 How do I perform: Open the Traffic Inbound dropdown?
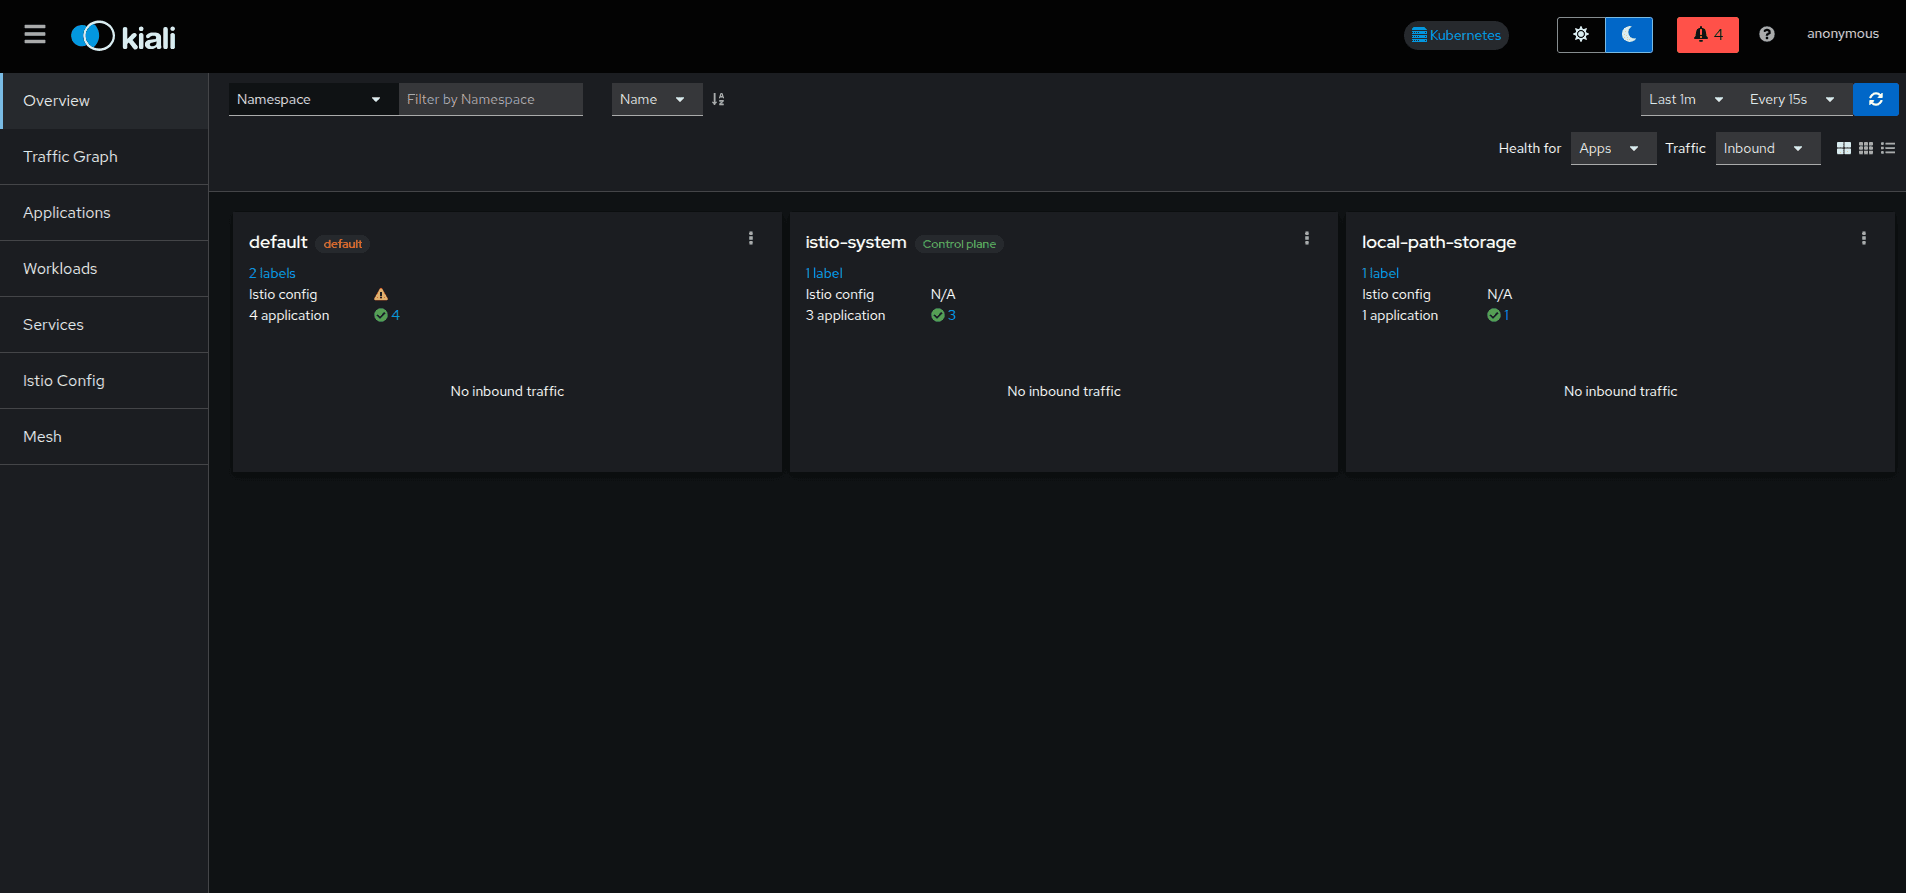pos(1767,148)
